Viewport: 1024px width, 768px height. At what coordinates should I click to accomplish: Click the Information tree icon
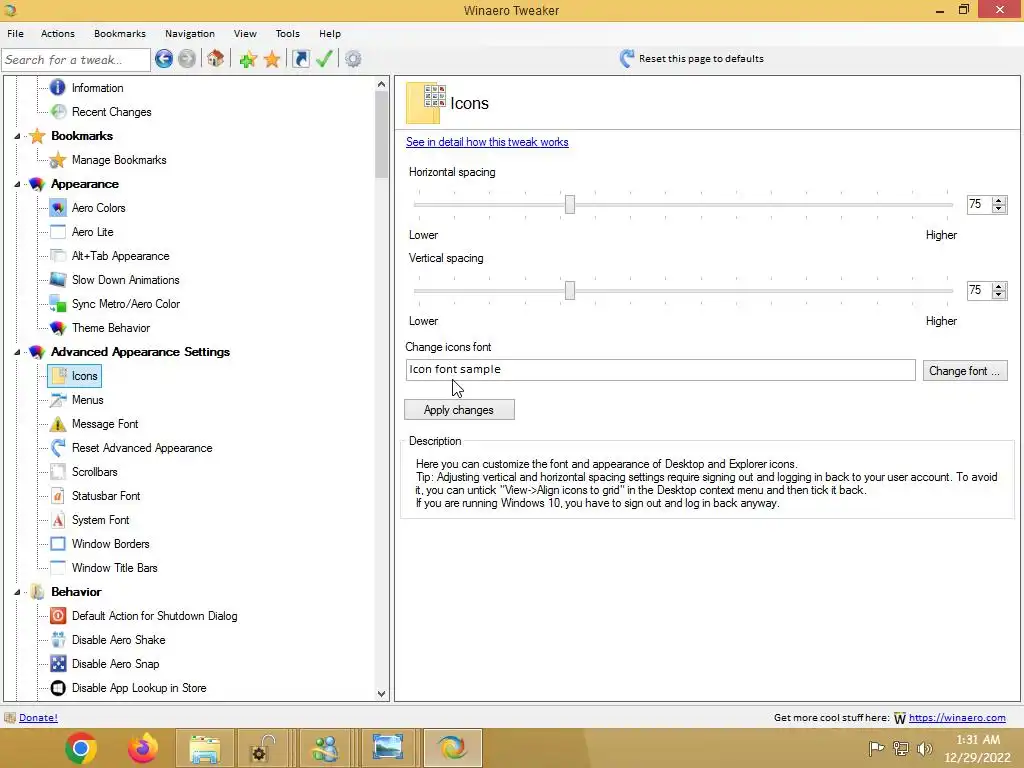tap(57, 88)
